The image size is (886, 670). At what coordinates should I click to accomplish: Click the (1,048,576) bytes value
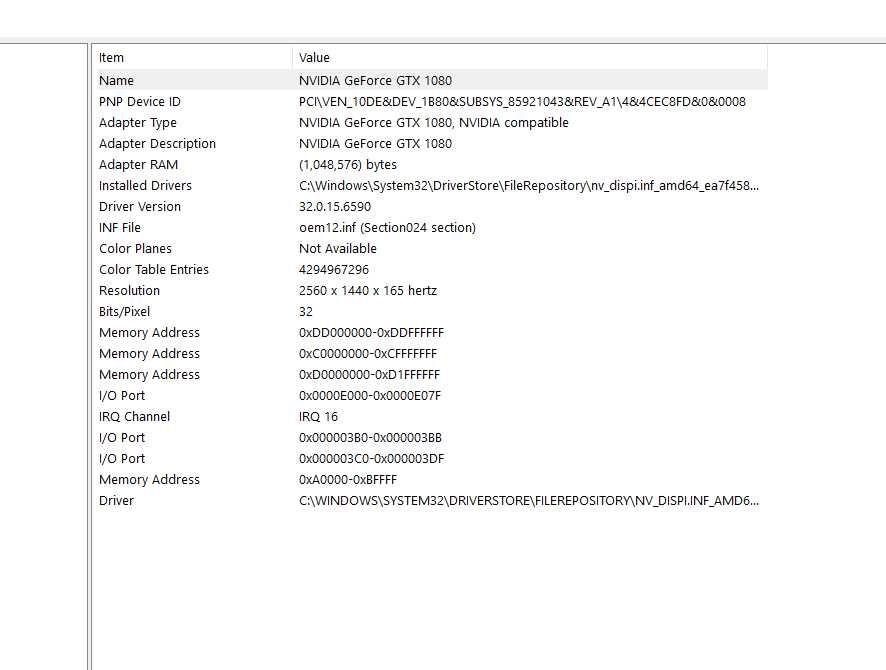(348, 164)
